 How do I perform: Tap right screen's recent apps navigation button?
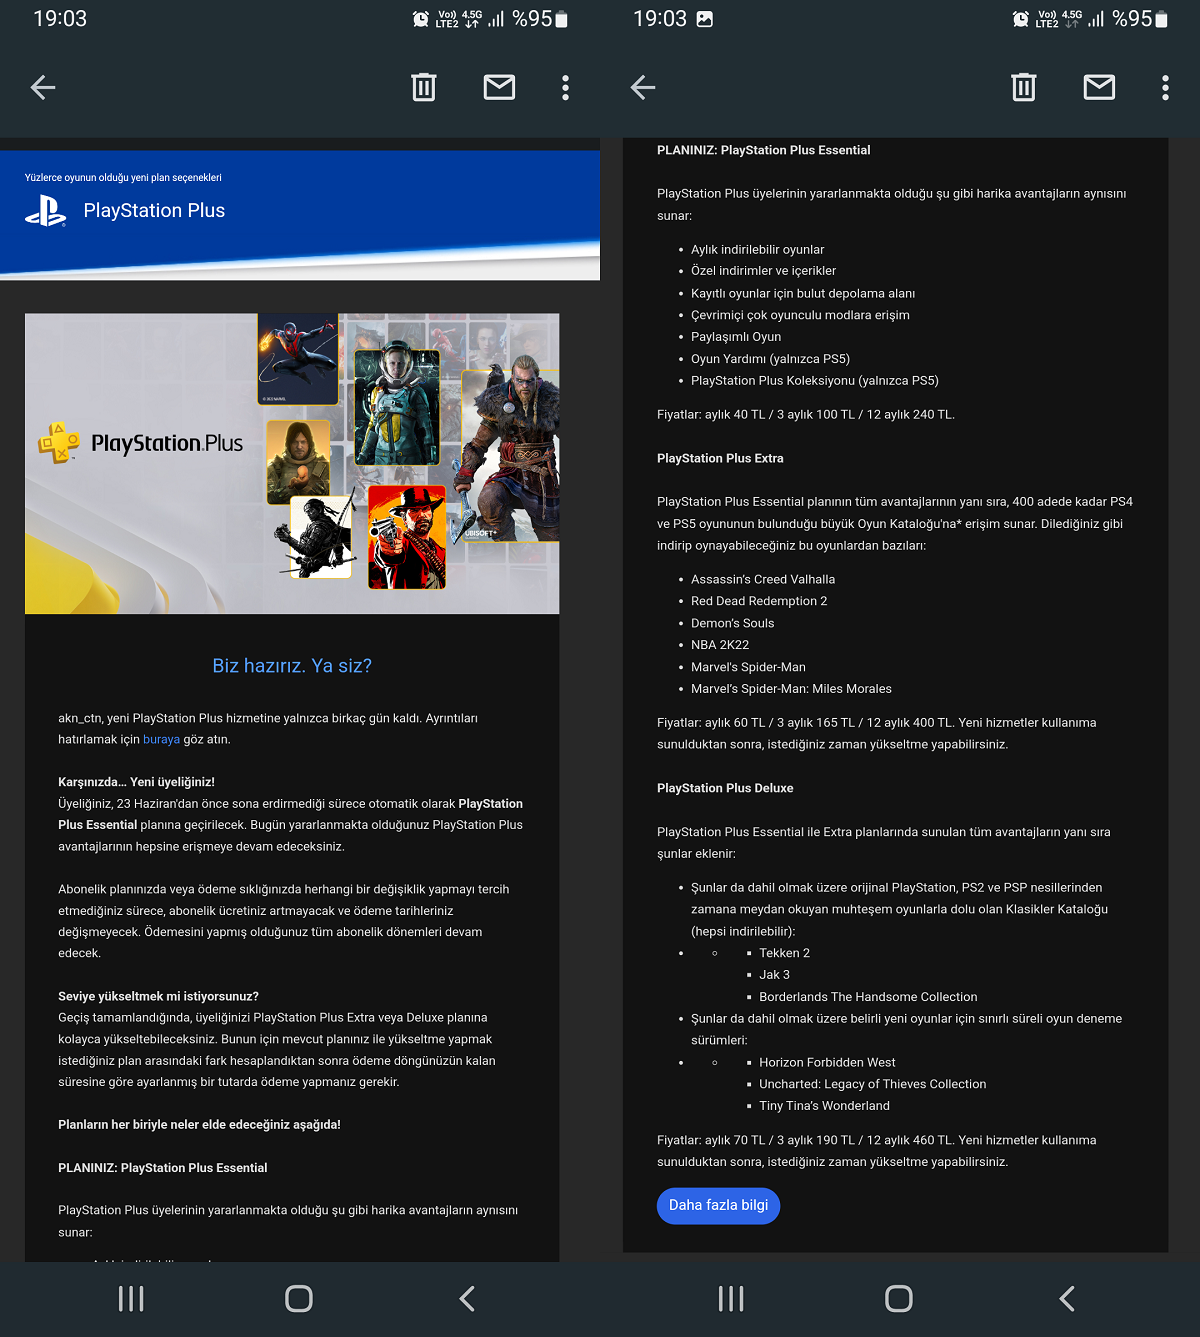pos(731,1299)
